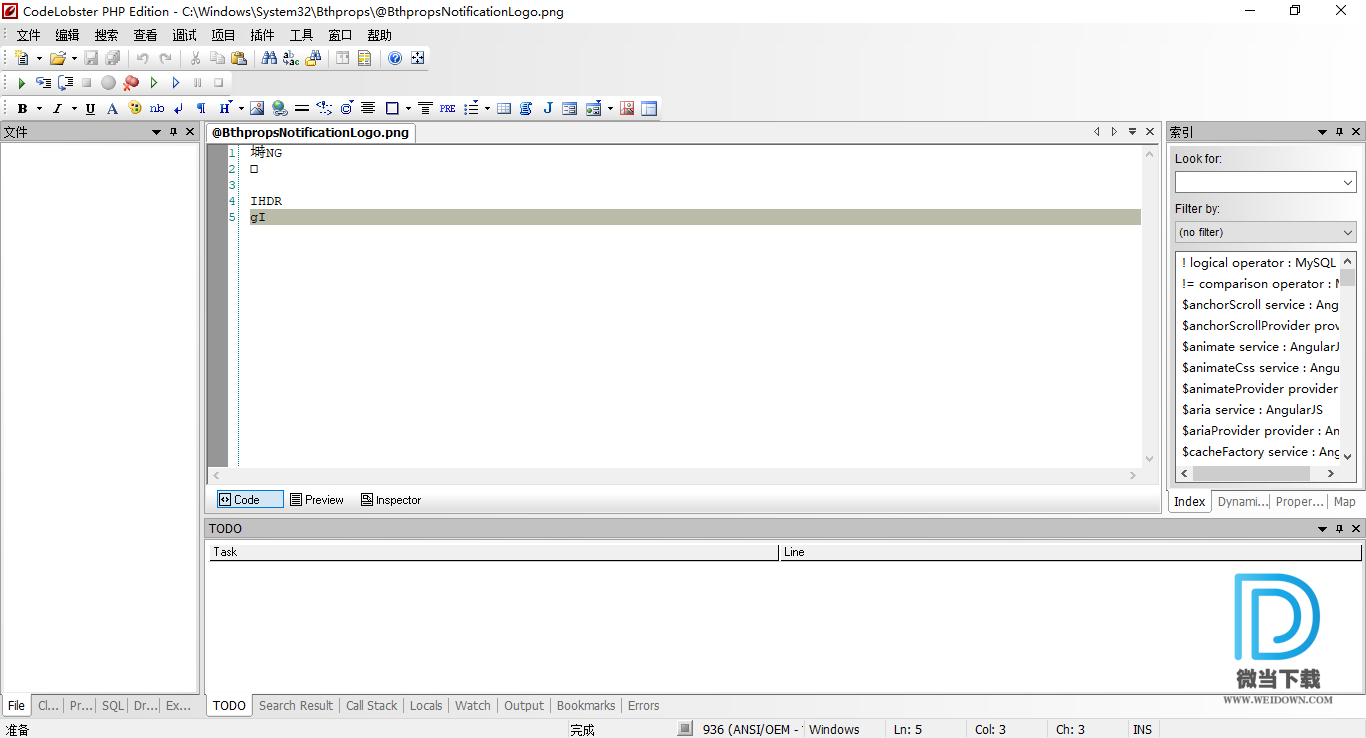Start debugging with the green play icon
This screenshot has height=738, width=1366.
coord(21,83)
